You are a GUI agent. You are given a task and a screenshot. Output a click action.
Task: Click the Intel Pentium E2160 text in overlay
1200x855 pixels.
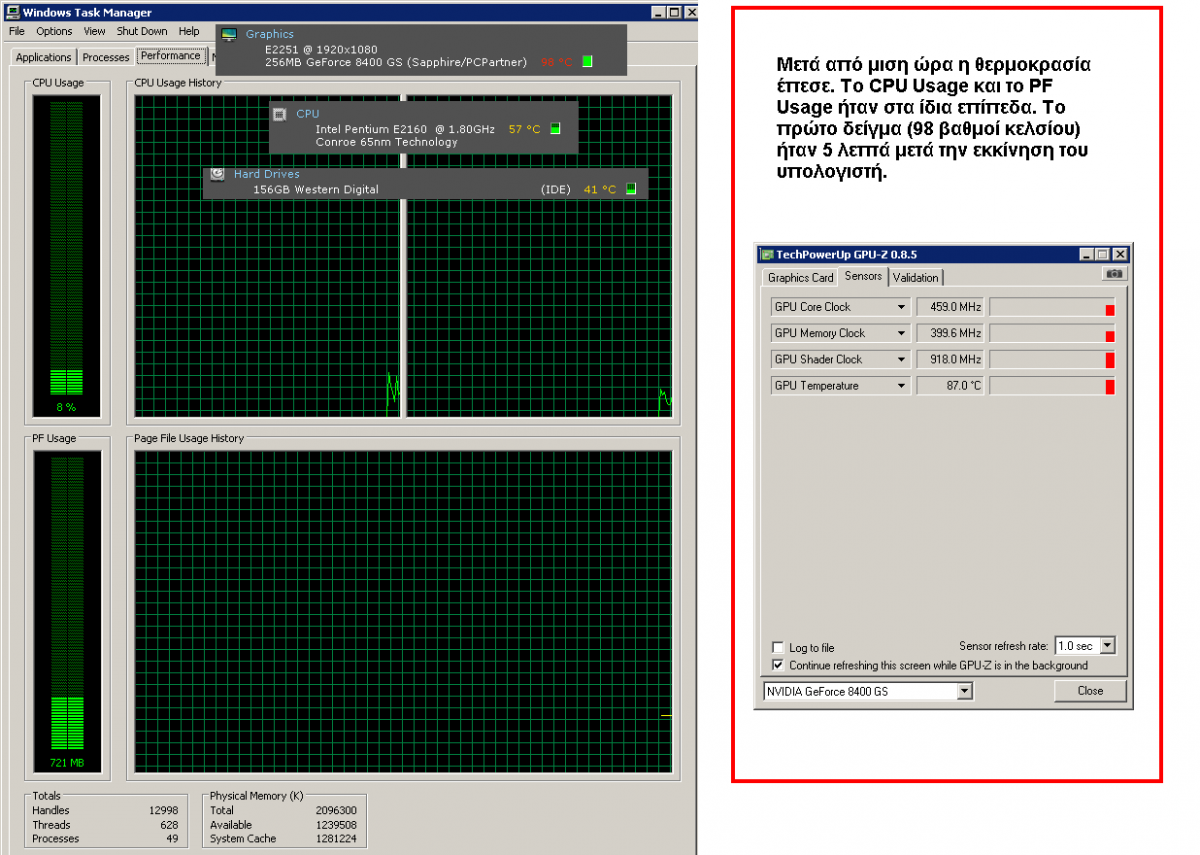pyautogui.click(x=405, y=129)
